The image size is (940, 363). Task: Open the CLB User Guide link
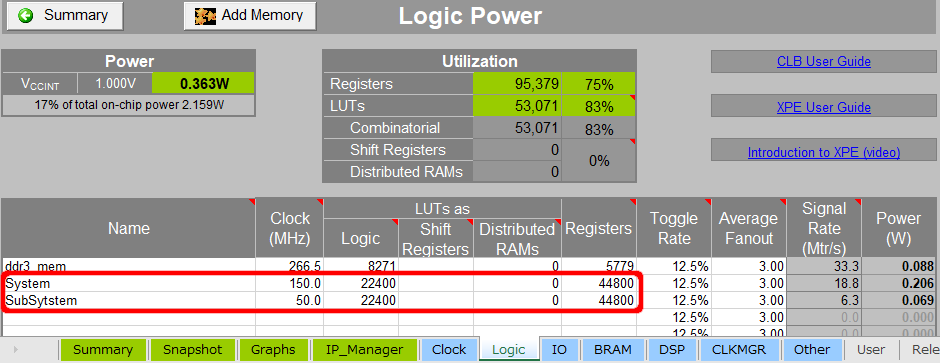coord(824,61)
